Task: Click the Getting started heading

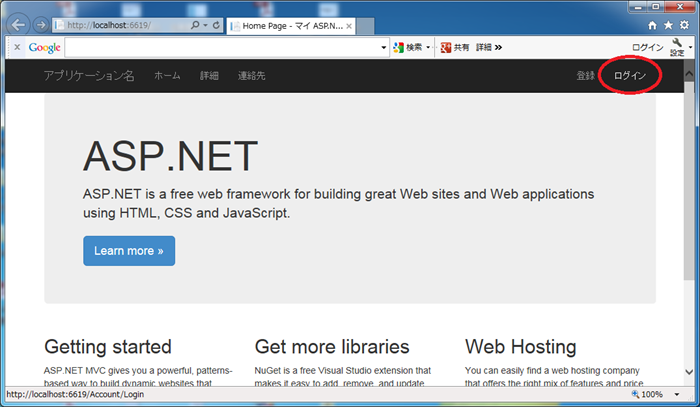Action: coord(108,347)
